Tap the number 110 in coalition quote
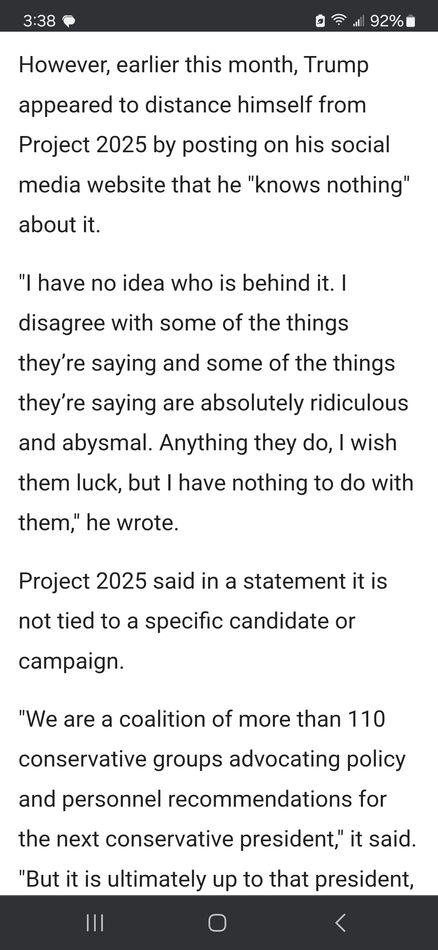The width and height of the screenshot is (438, 950). click(x=367, y=720)
